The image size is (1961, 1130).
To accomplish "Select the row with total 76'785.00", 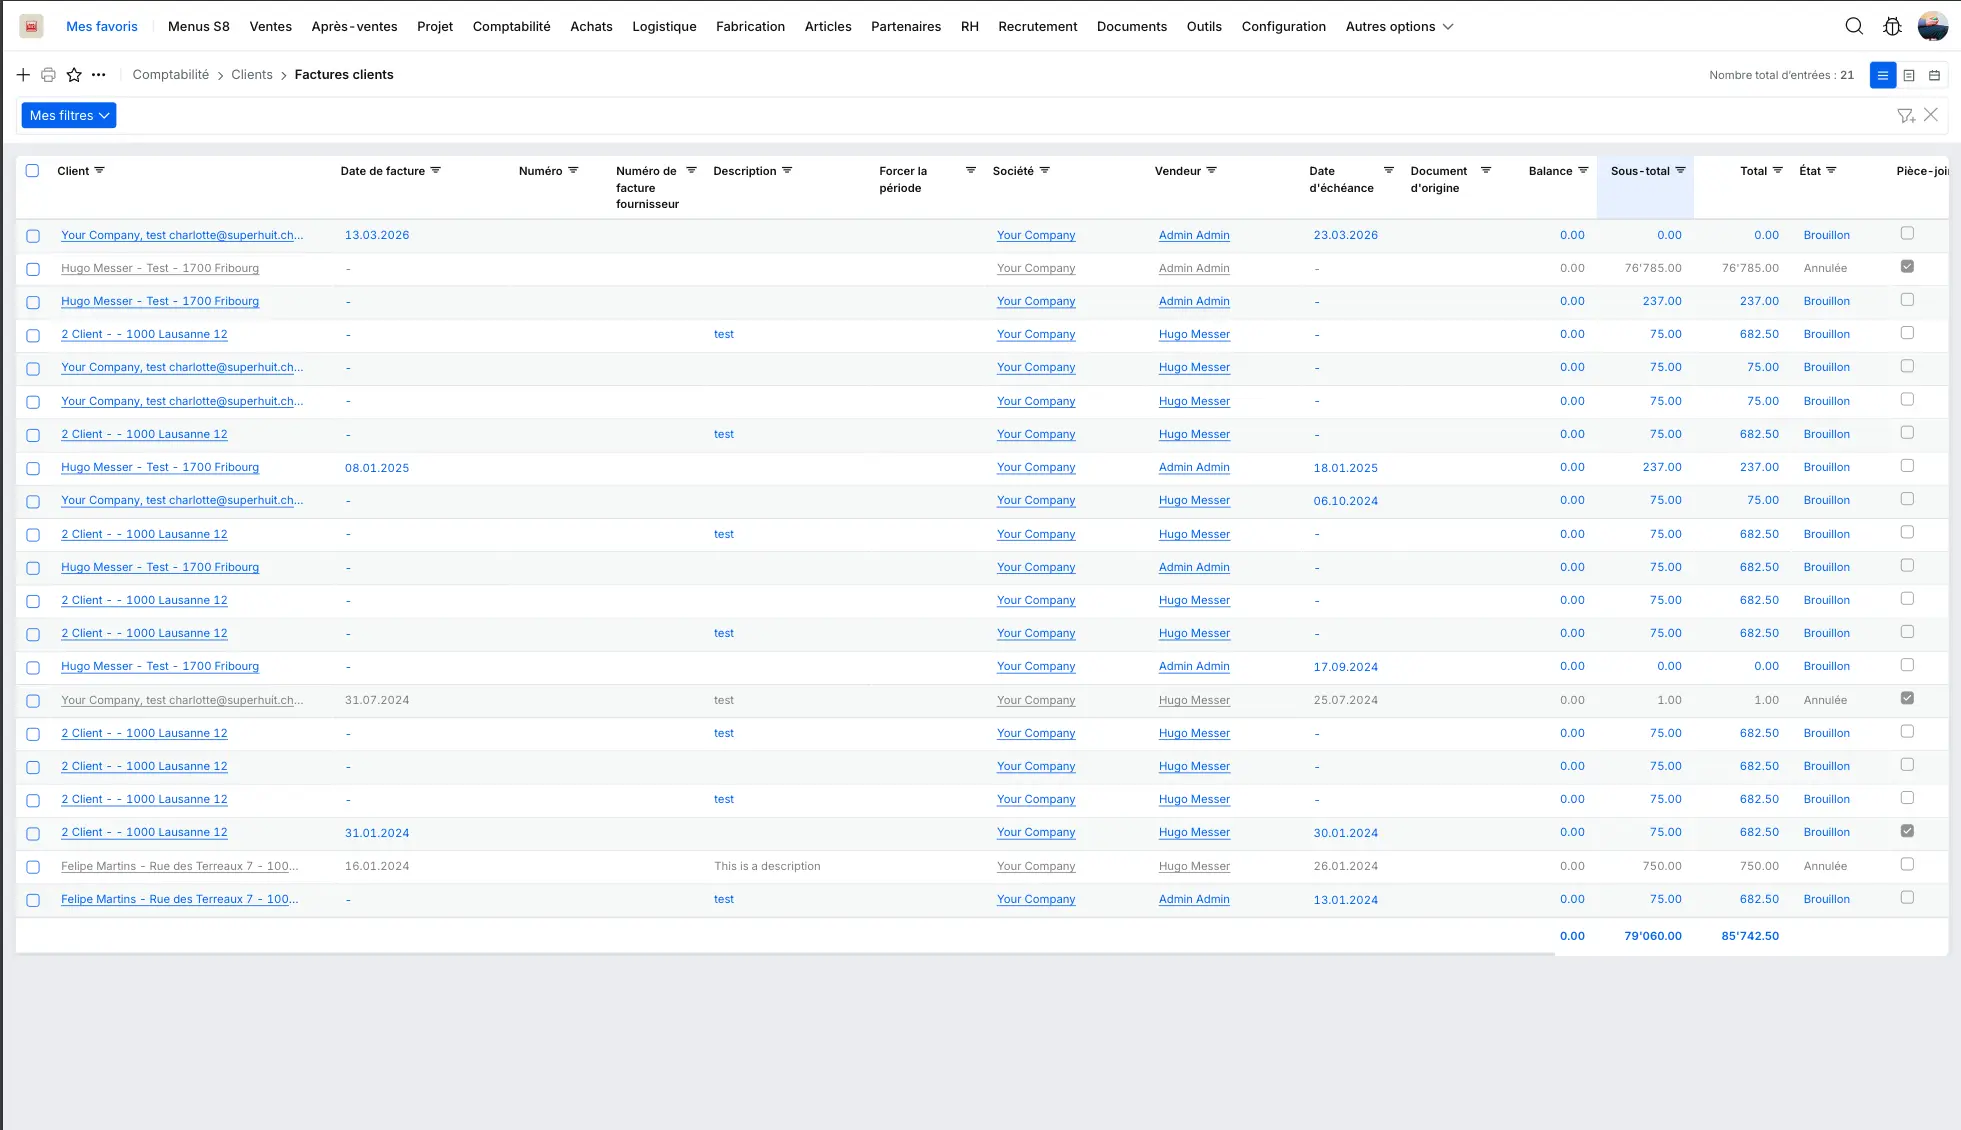I will pos(33,269).
